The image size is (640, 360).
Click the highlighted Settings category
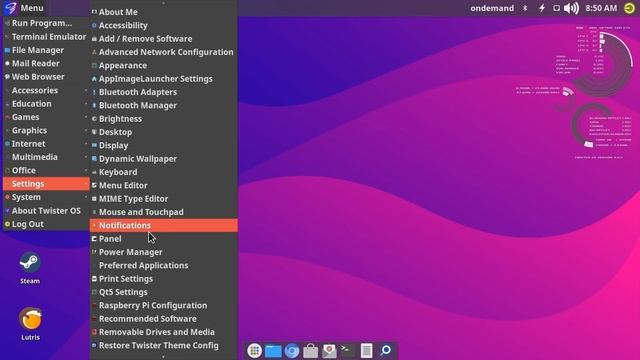46,184
